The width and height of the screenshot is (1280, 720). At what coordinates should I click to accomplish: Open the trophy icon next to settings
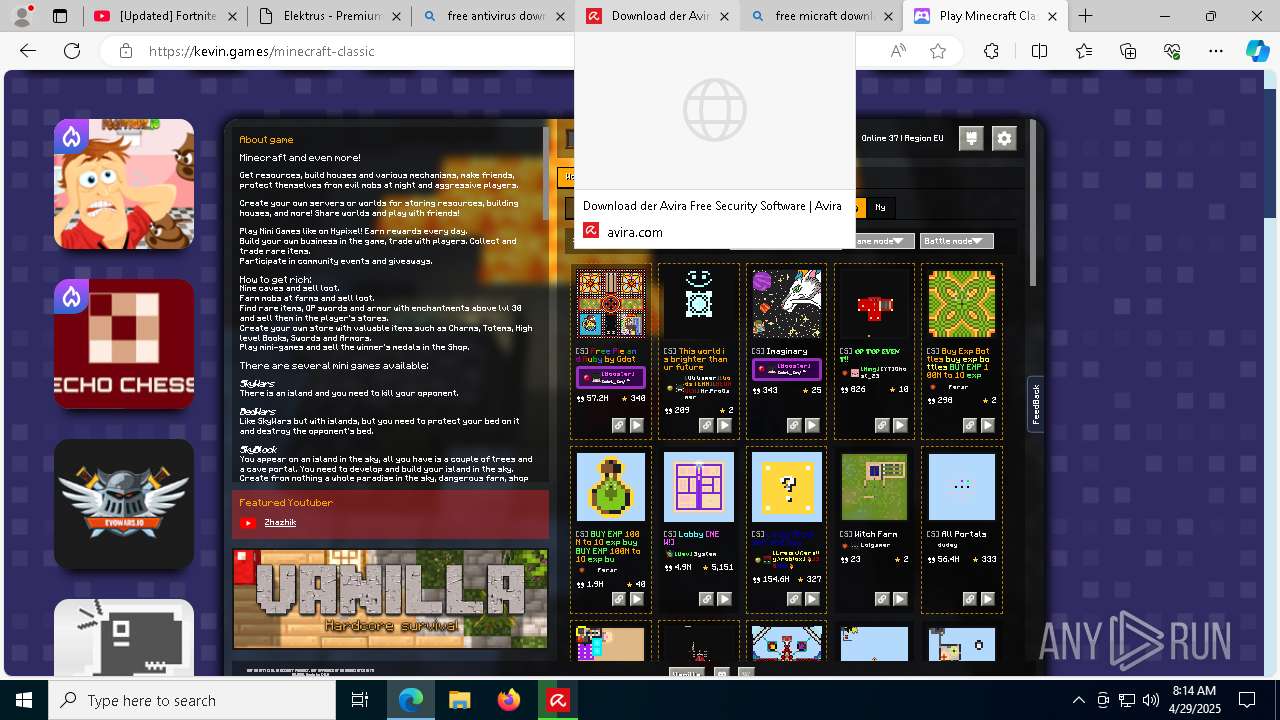(x=971, y=139)
